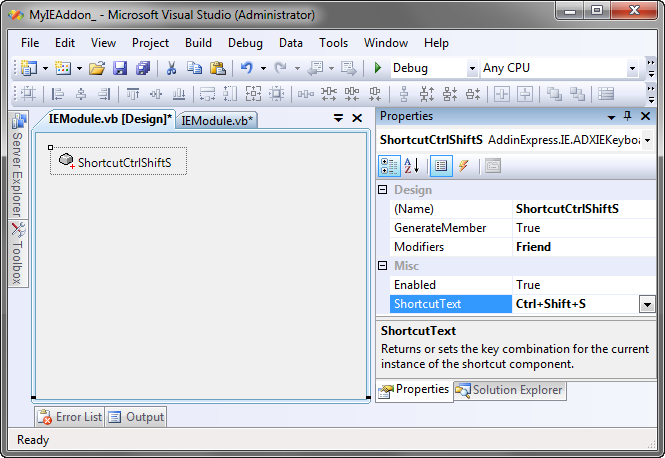This screenshot has width=665, height=458.
Task: Open the Properties window position menu arrow
Action: [x=611, y=117]
